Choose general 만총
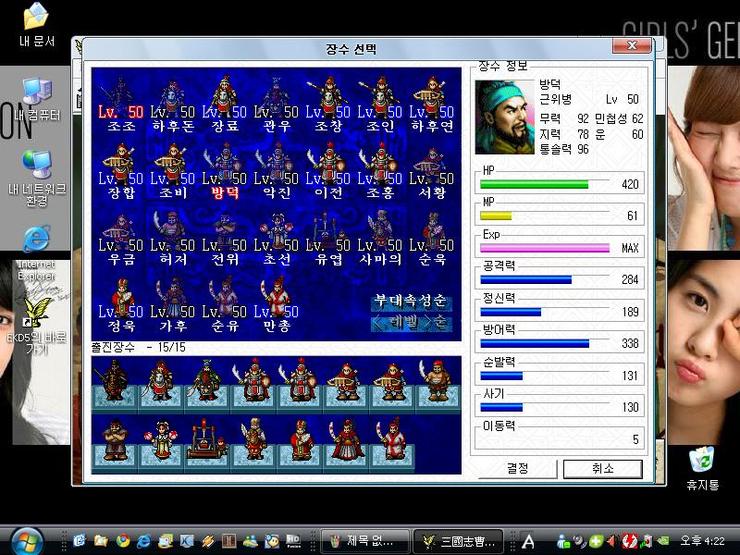This screenshot has width=740, height=555. (x=277, y=304)
